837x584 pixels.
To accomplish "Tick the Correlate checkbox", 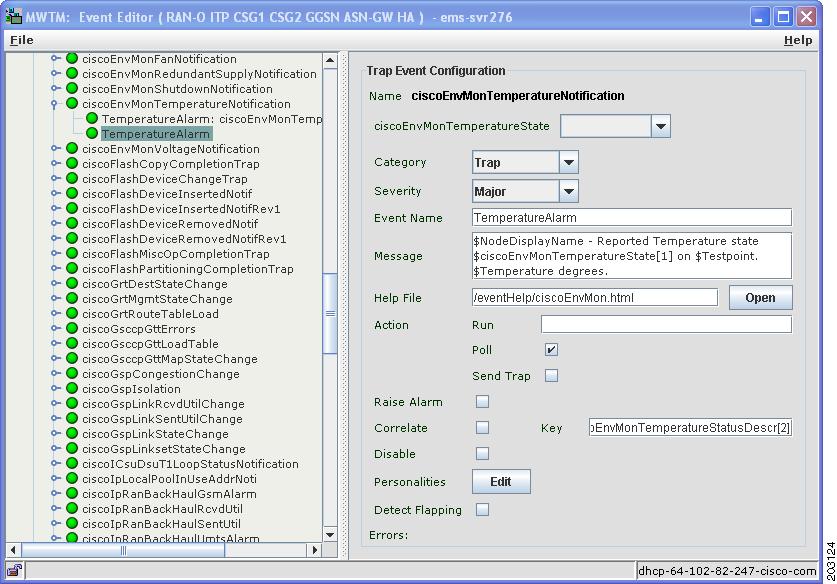I will (482, 428).
